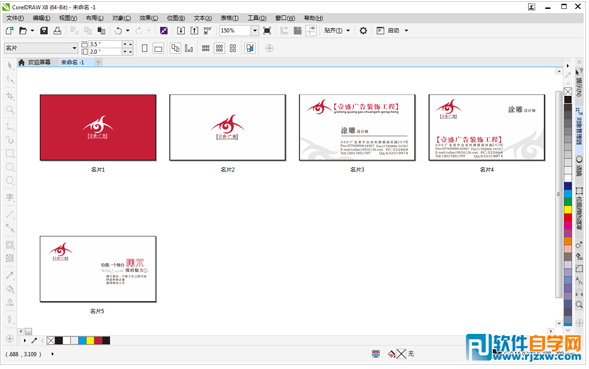The width and height of the screenshot is (589, 369).
Task: Create a new document with the New icon
Action: pyautogui.click(x=10, y=31)
